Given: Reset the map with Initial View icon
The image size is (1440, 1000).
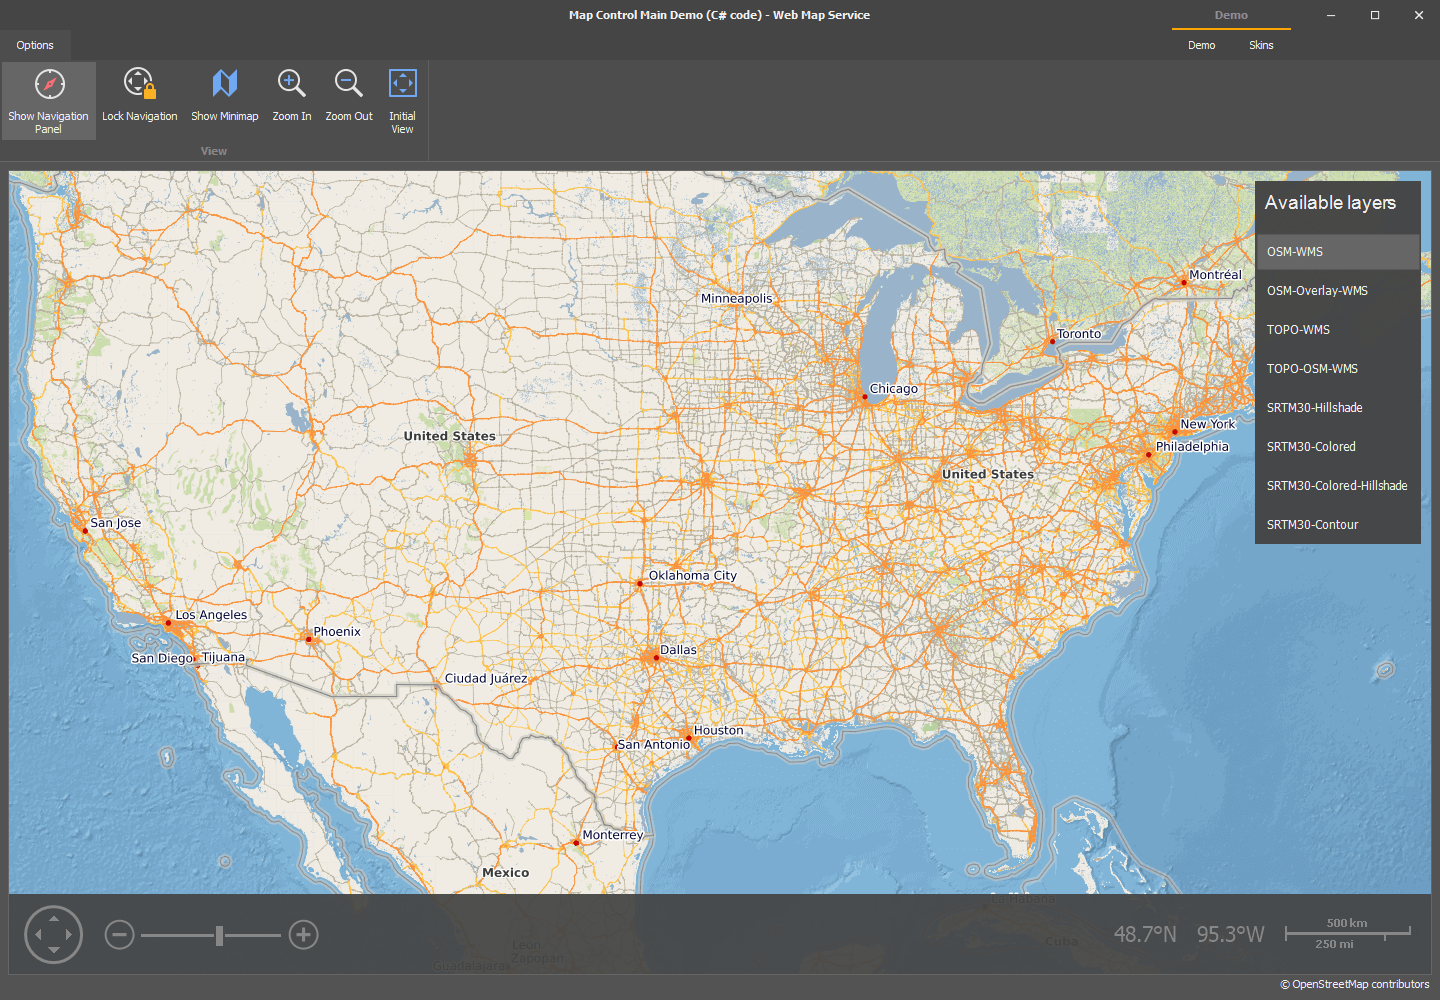Looking at the screenshot, I should click(x=402, y=83).
